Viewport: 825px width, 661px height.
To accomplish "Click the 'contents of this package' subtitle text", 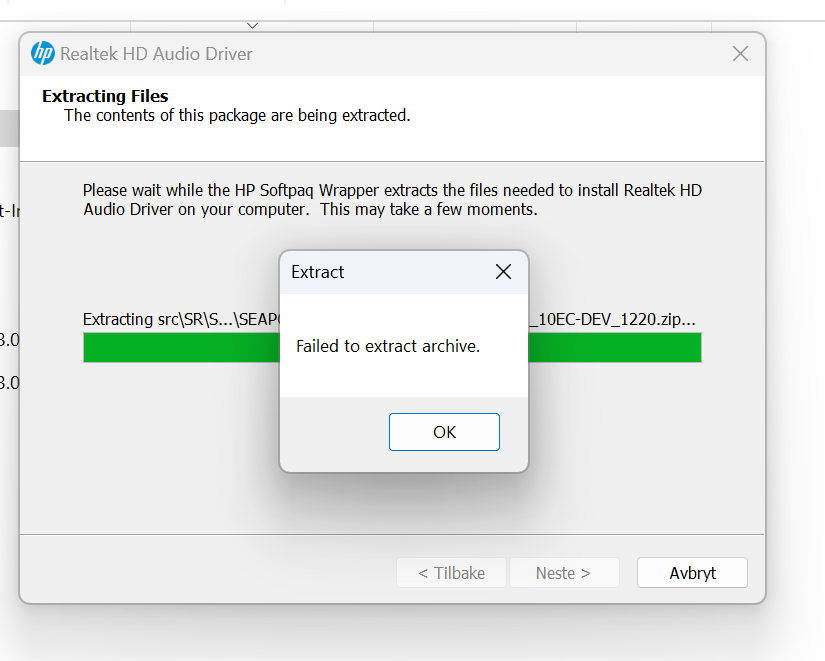I will [x=237, y=116].
